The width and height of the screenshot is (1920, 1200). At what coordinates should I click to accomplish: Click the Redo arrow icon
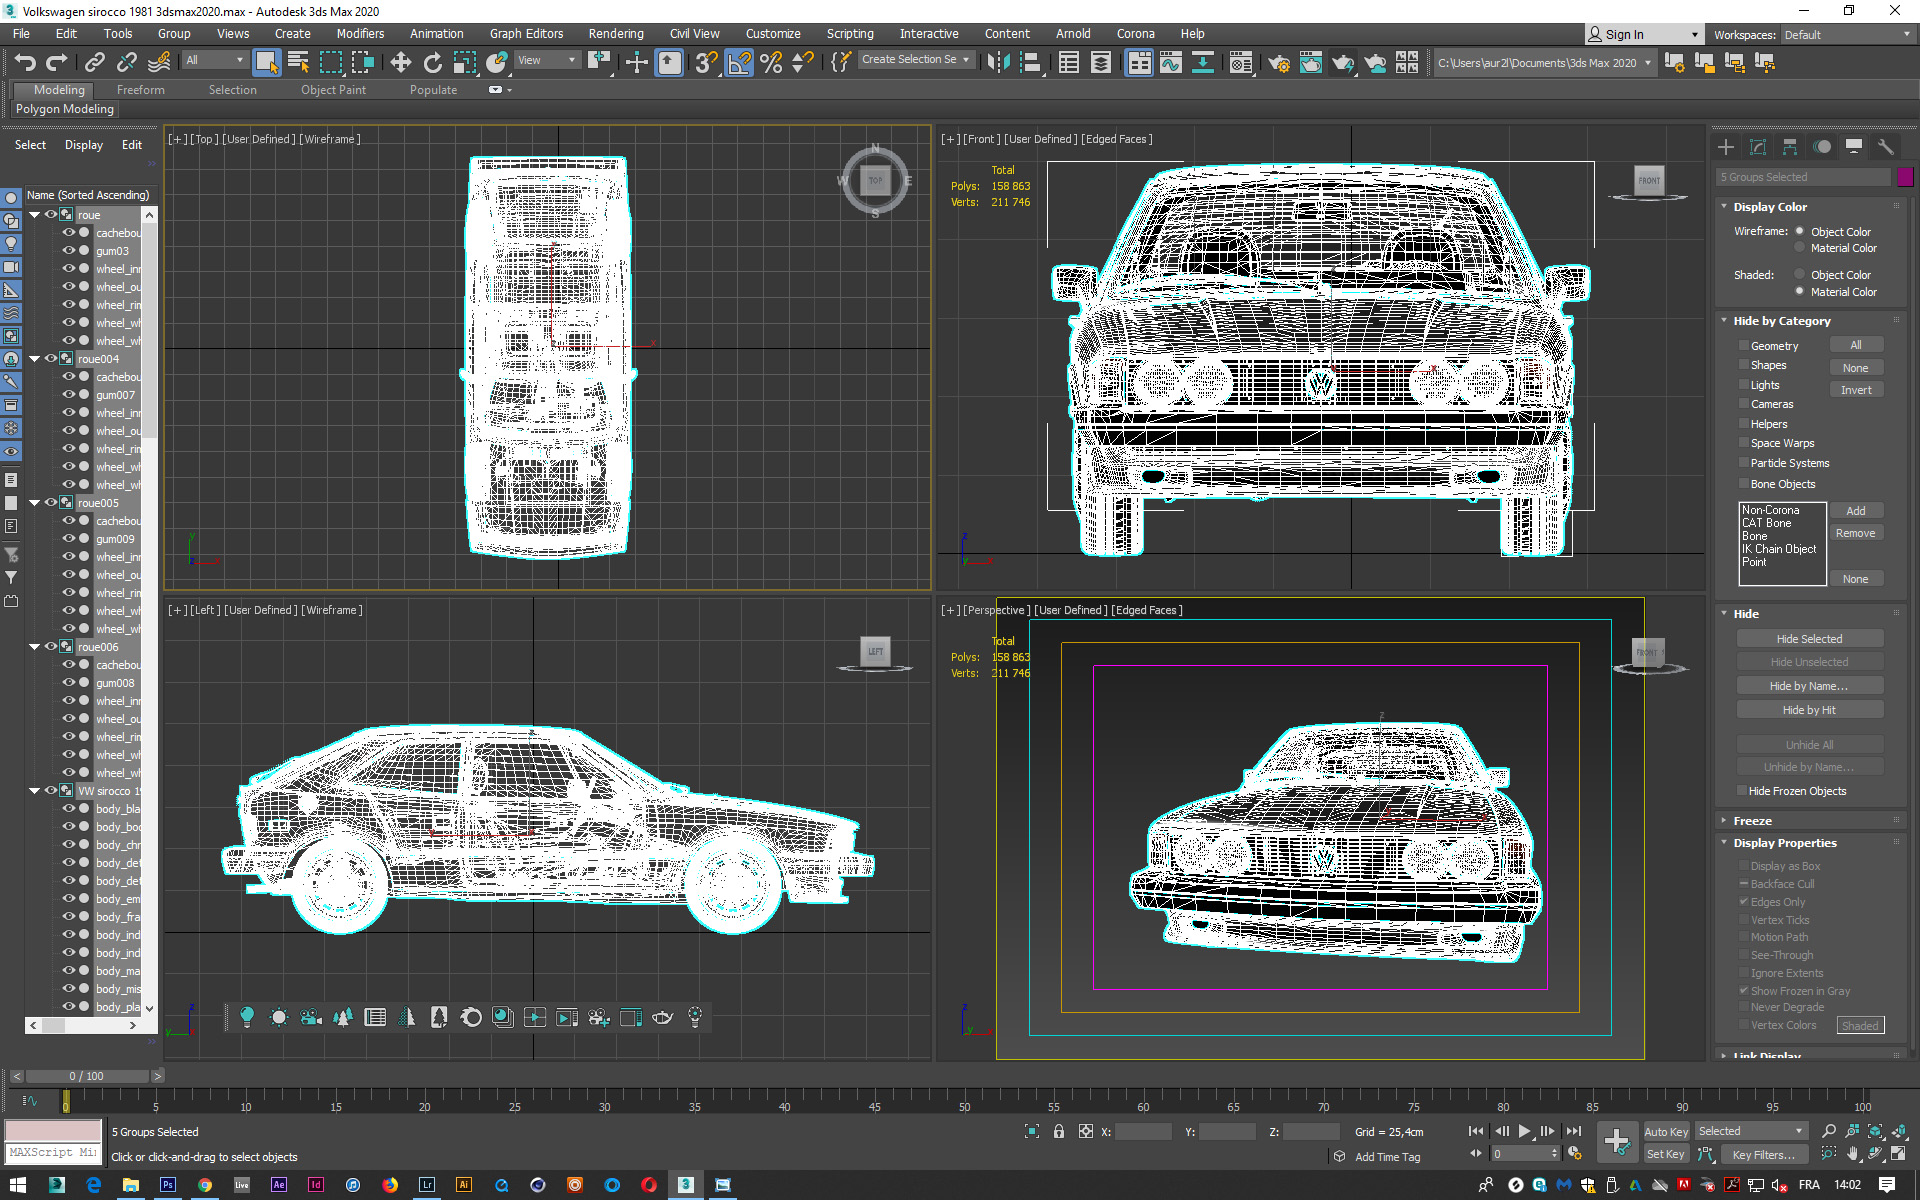[57, 63]
